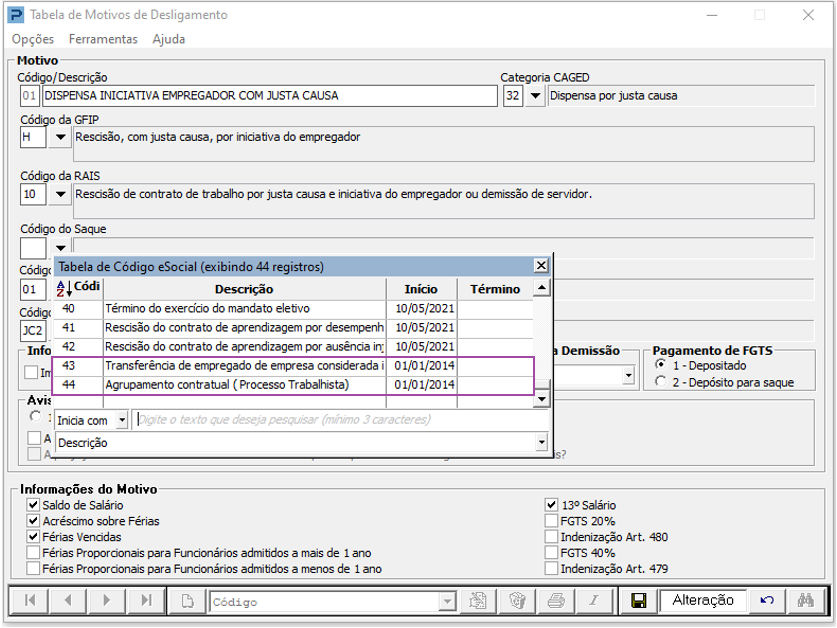
Task: Open the Descrição search field dropdown
Action: point(541,442)
